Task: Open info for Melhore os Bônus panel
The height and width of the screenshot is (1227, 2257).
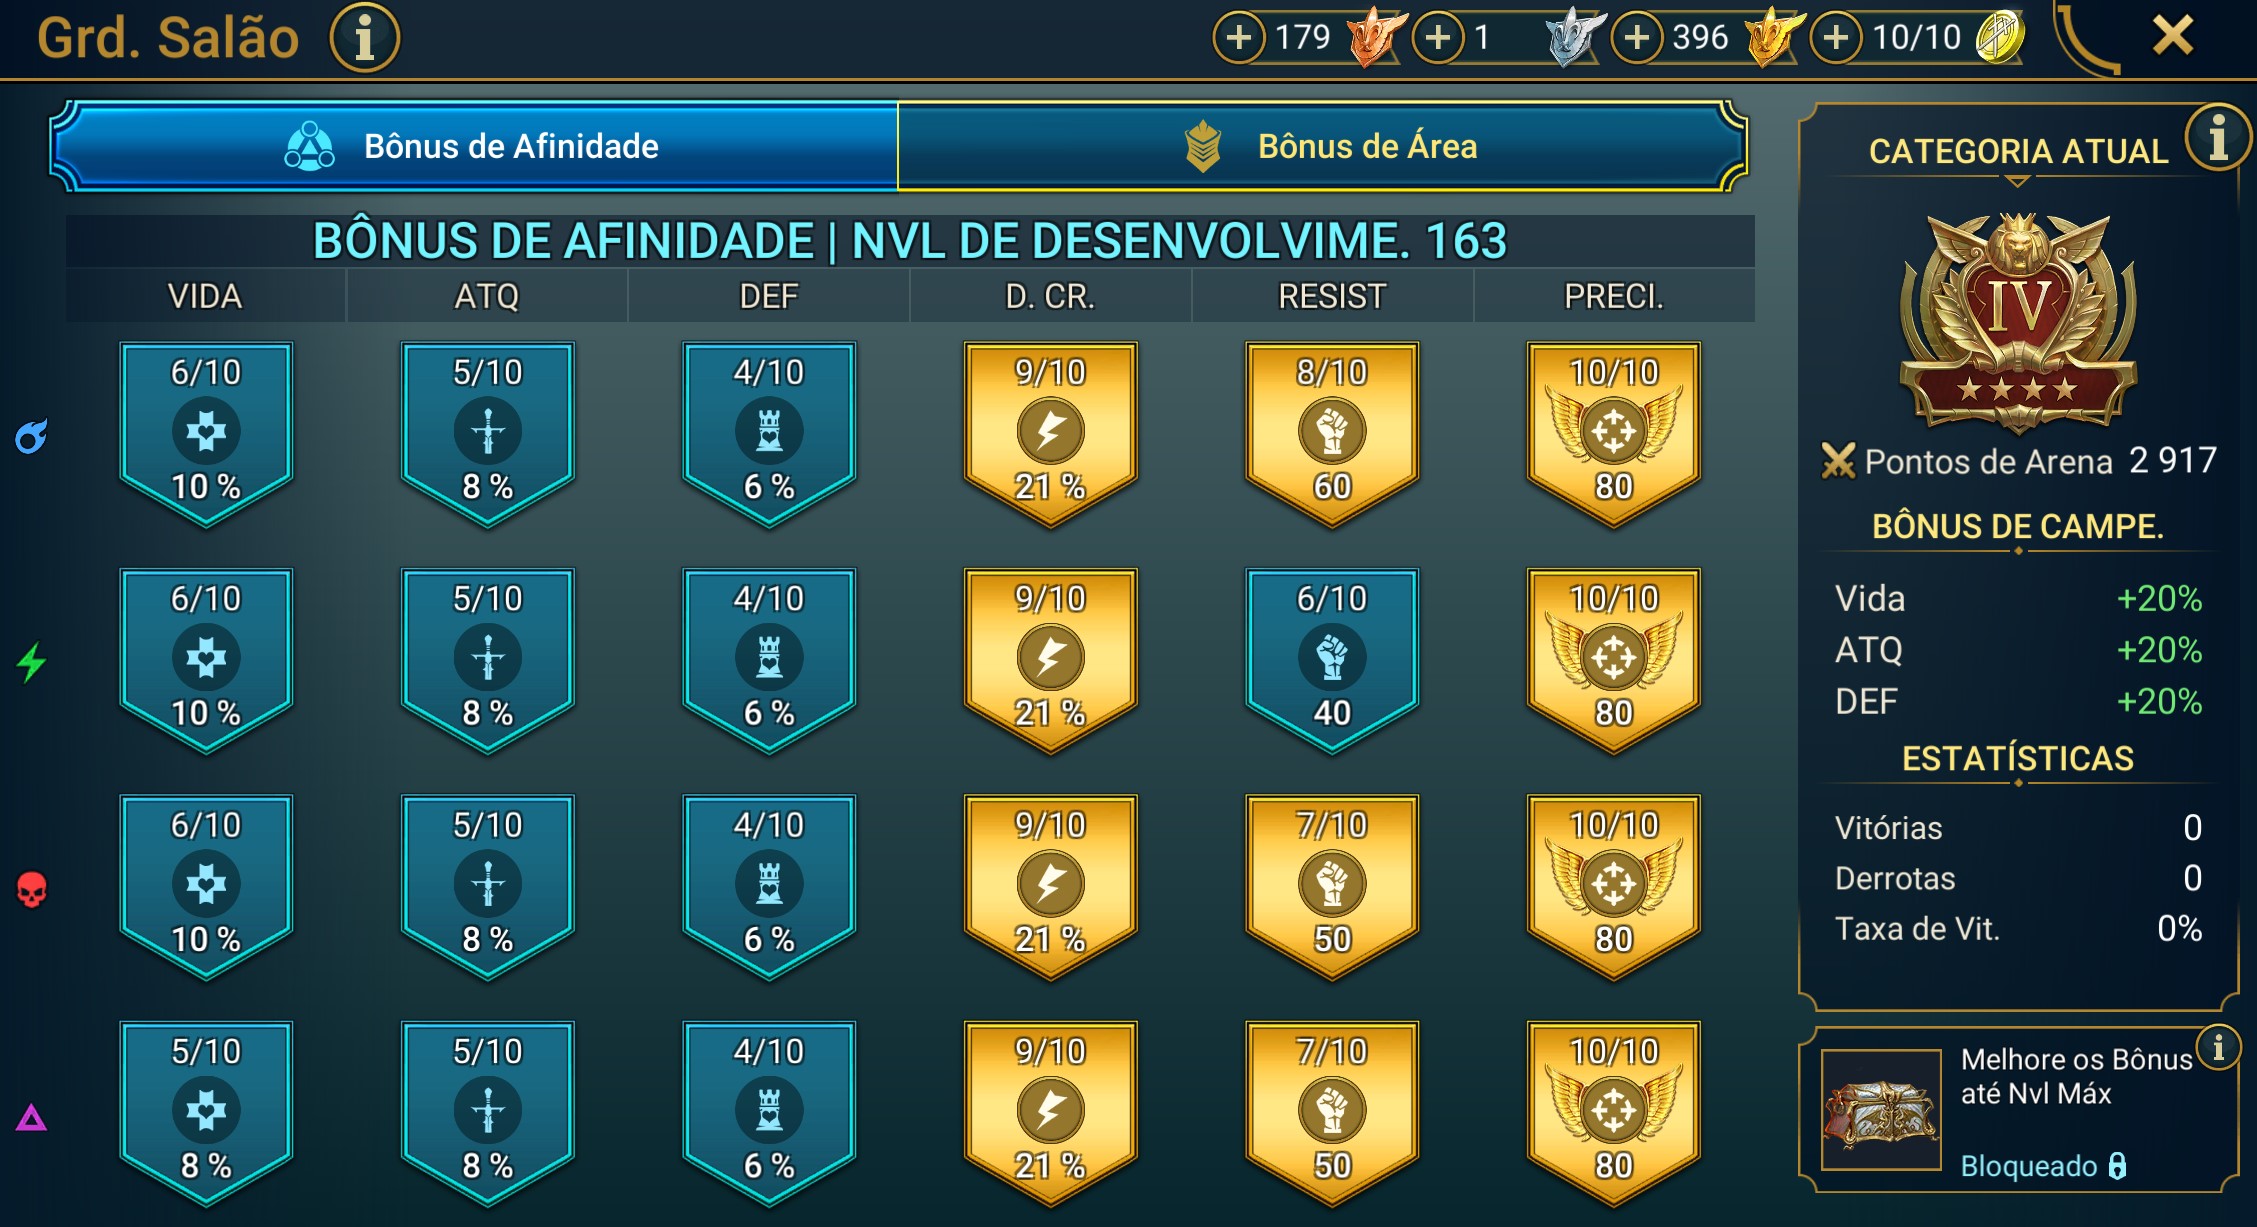Action: (x=2218, y=1047)
